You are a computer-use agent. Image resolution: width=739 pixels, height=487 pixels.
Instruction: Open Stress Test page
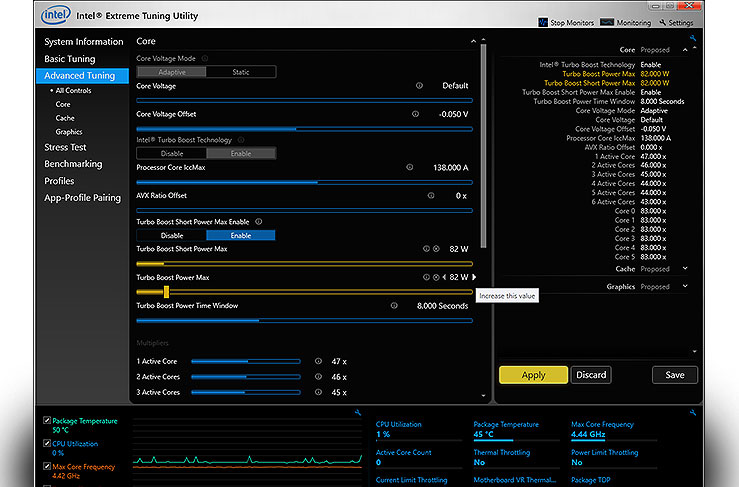coord(65,147)
